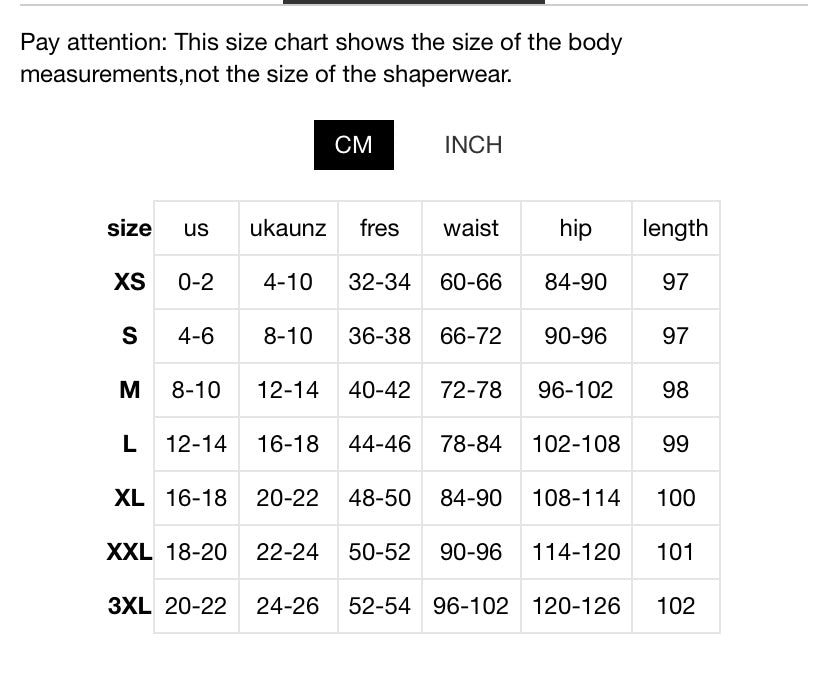Viewport: 828px width, 696px height.
Task: Switch size chart to INCH units
Action: [473, 145]
